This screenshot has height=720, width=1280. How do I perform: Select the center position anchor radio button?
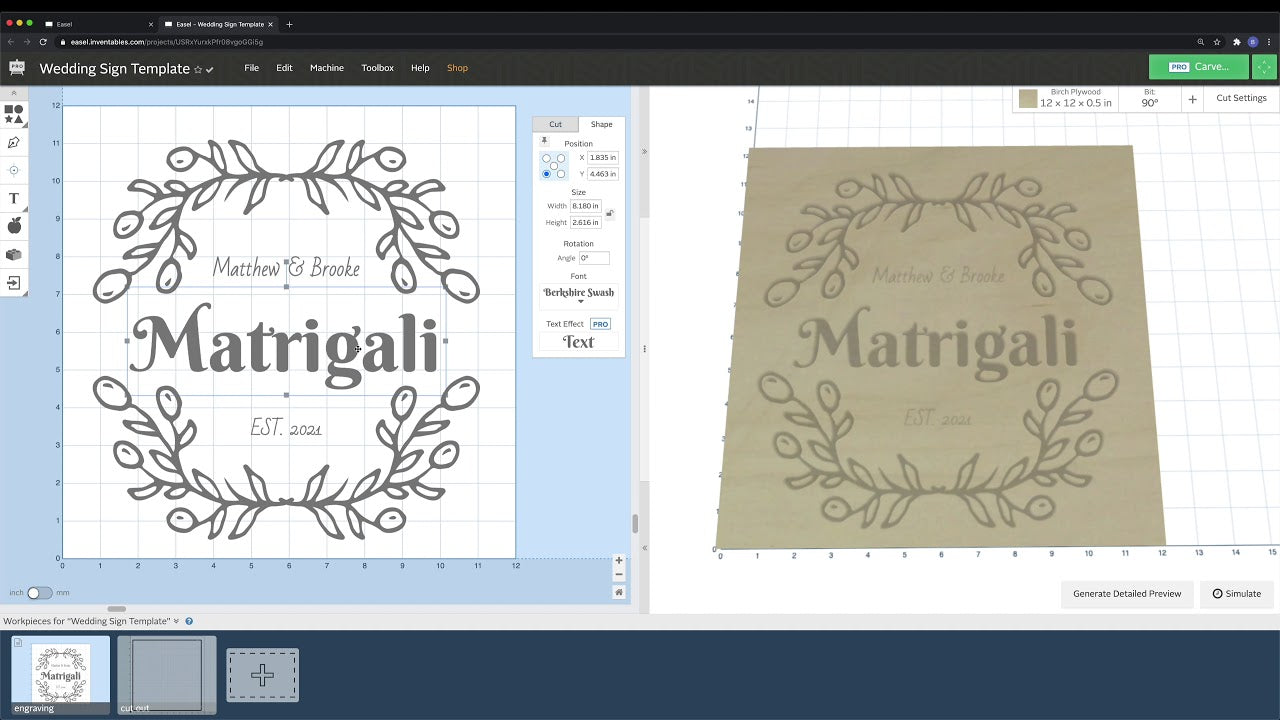(554, 165)
